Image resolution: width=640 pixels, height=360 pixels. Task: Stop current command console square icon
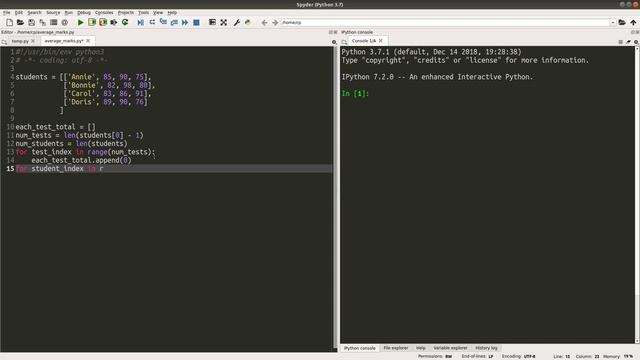(x=620, y=42)
